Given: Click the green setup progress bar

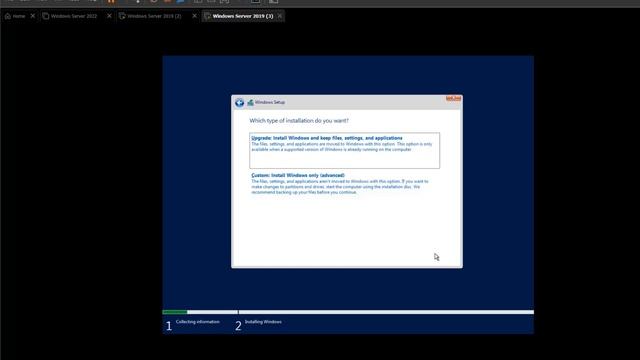Looking at the screenshot, I should (175, 312).
